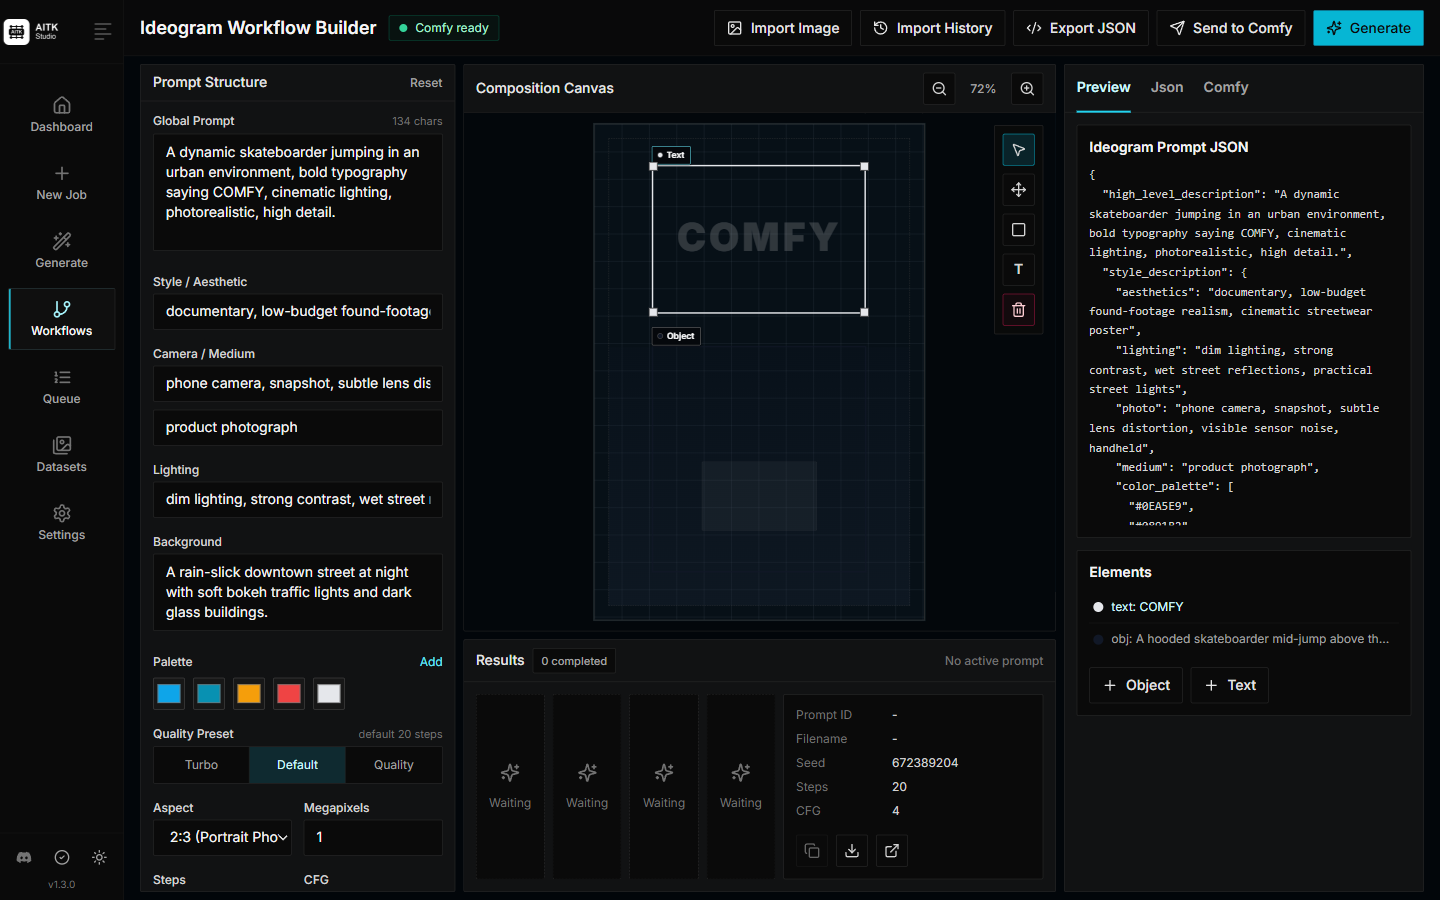Open the Dashboard sidebar item
Image resolution: width=1440 pixels, height=900 pixels.
coord(62,115)
